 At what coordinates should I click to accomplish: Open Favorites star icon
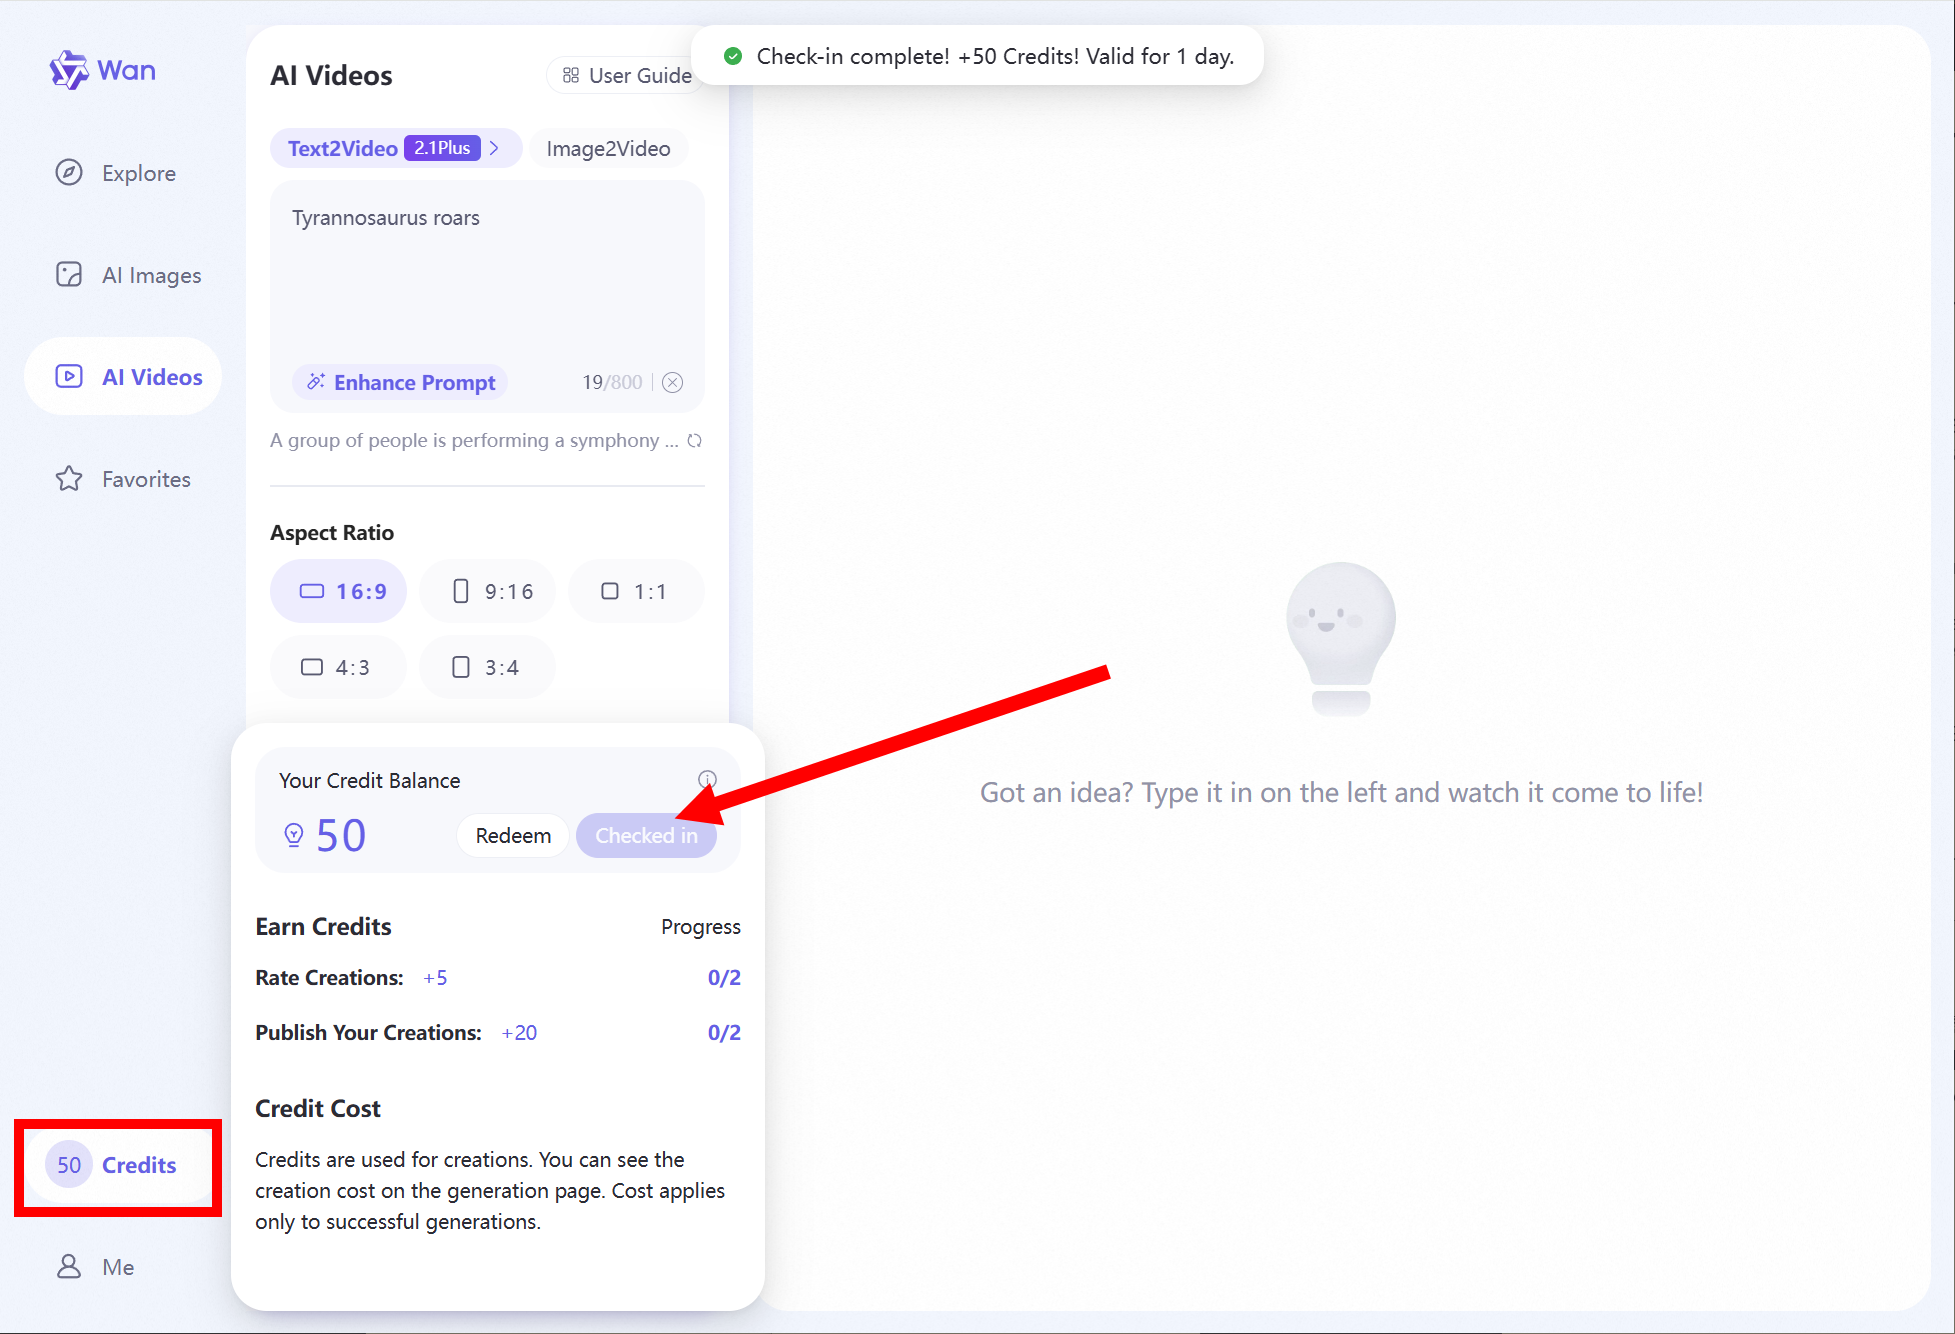[x=69, y=479]
